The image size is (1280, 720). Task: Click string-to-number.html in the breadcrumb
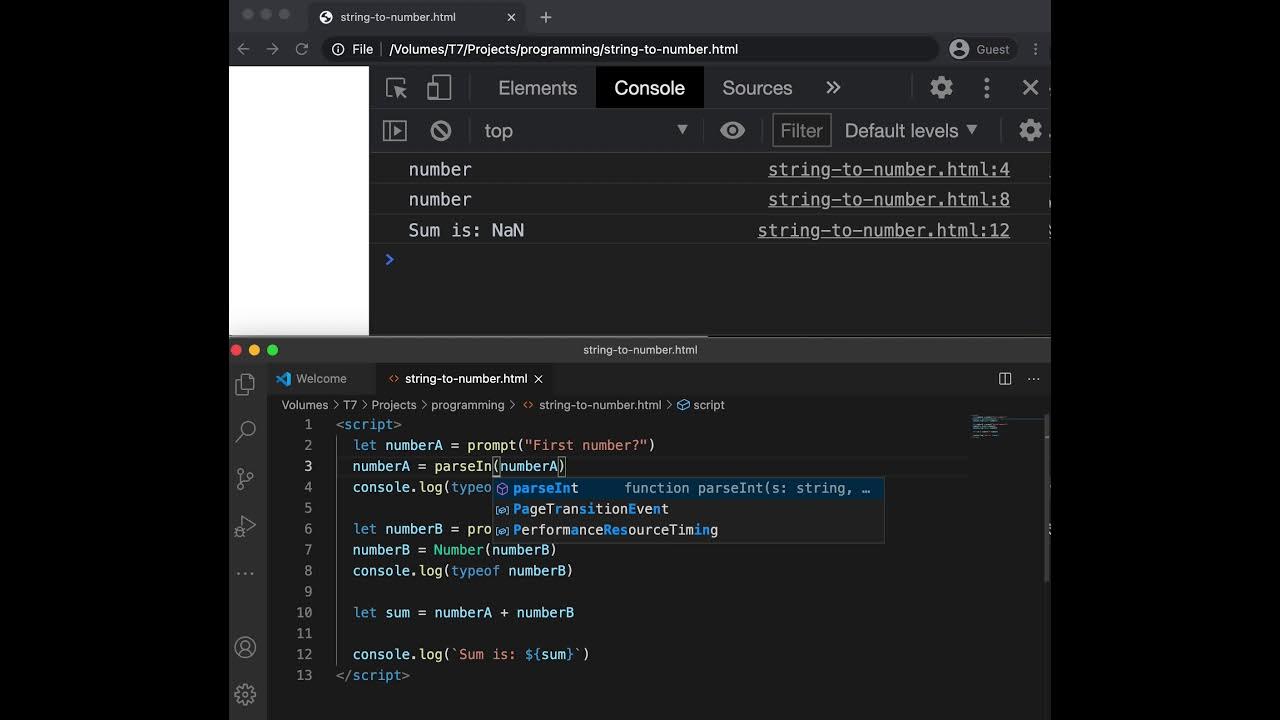600,405
